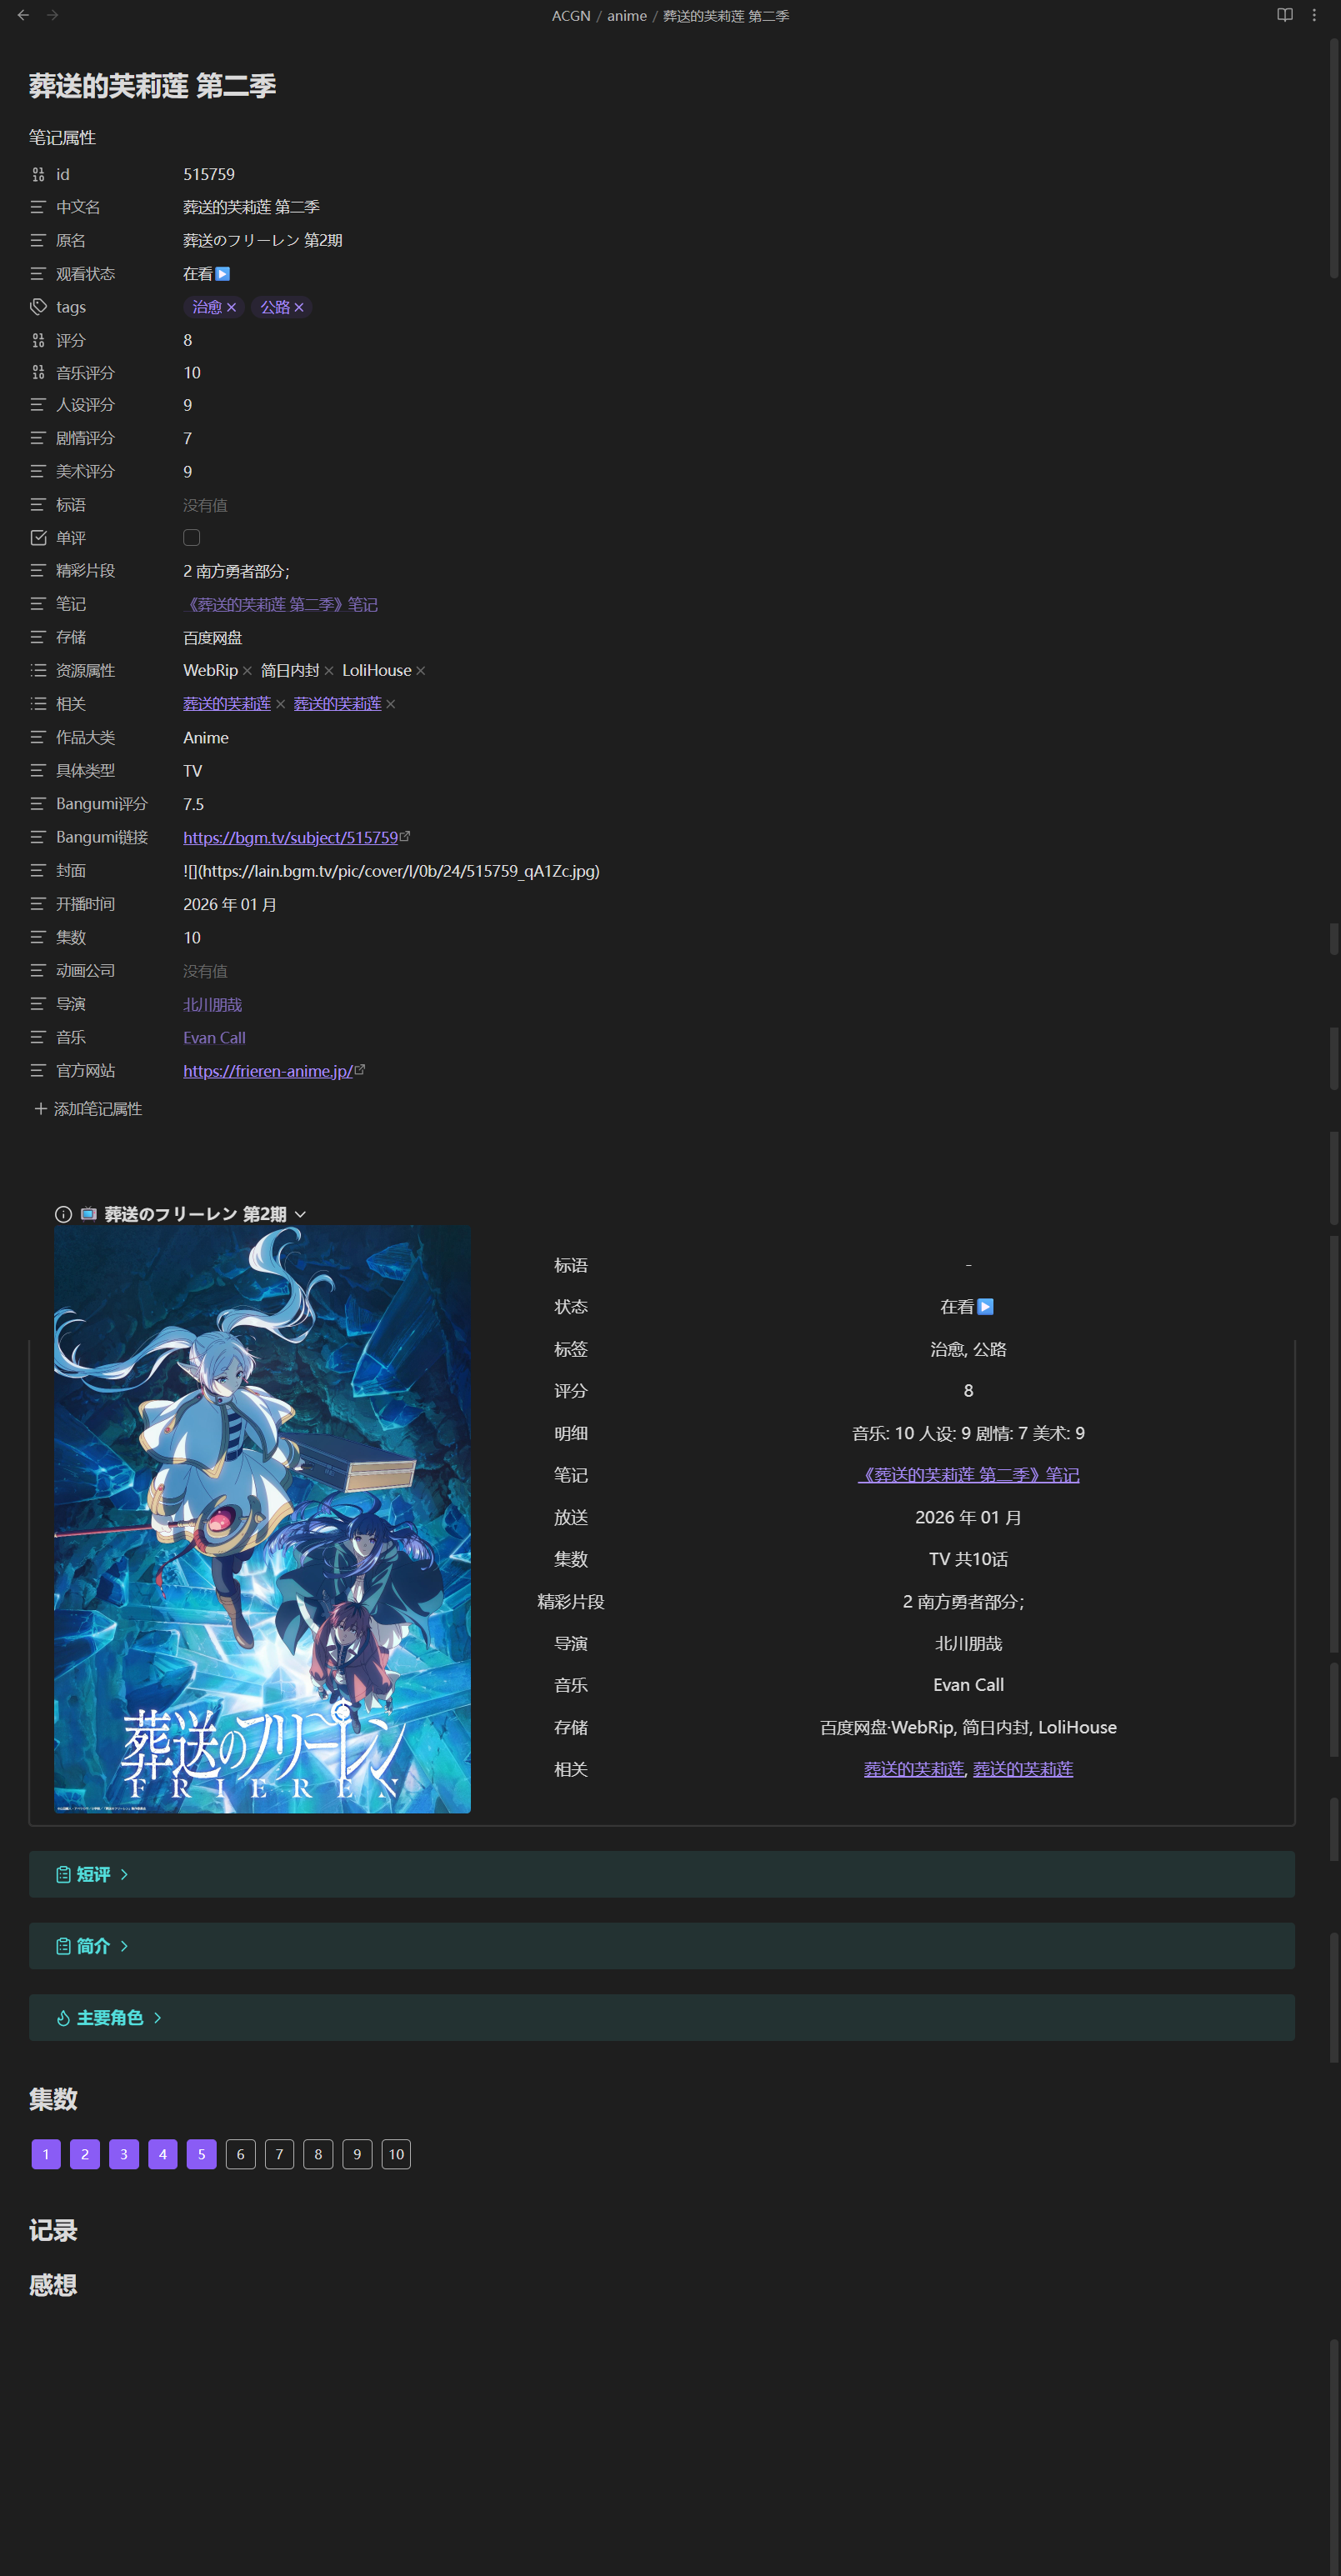Click the plus icon to add property
1341x2576 pixels.
click(x=40, y=1109)
